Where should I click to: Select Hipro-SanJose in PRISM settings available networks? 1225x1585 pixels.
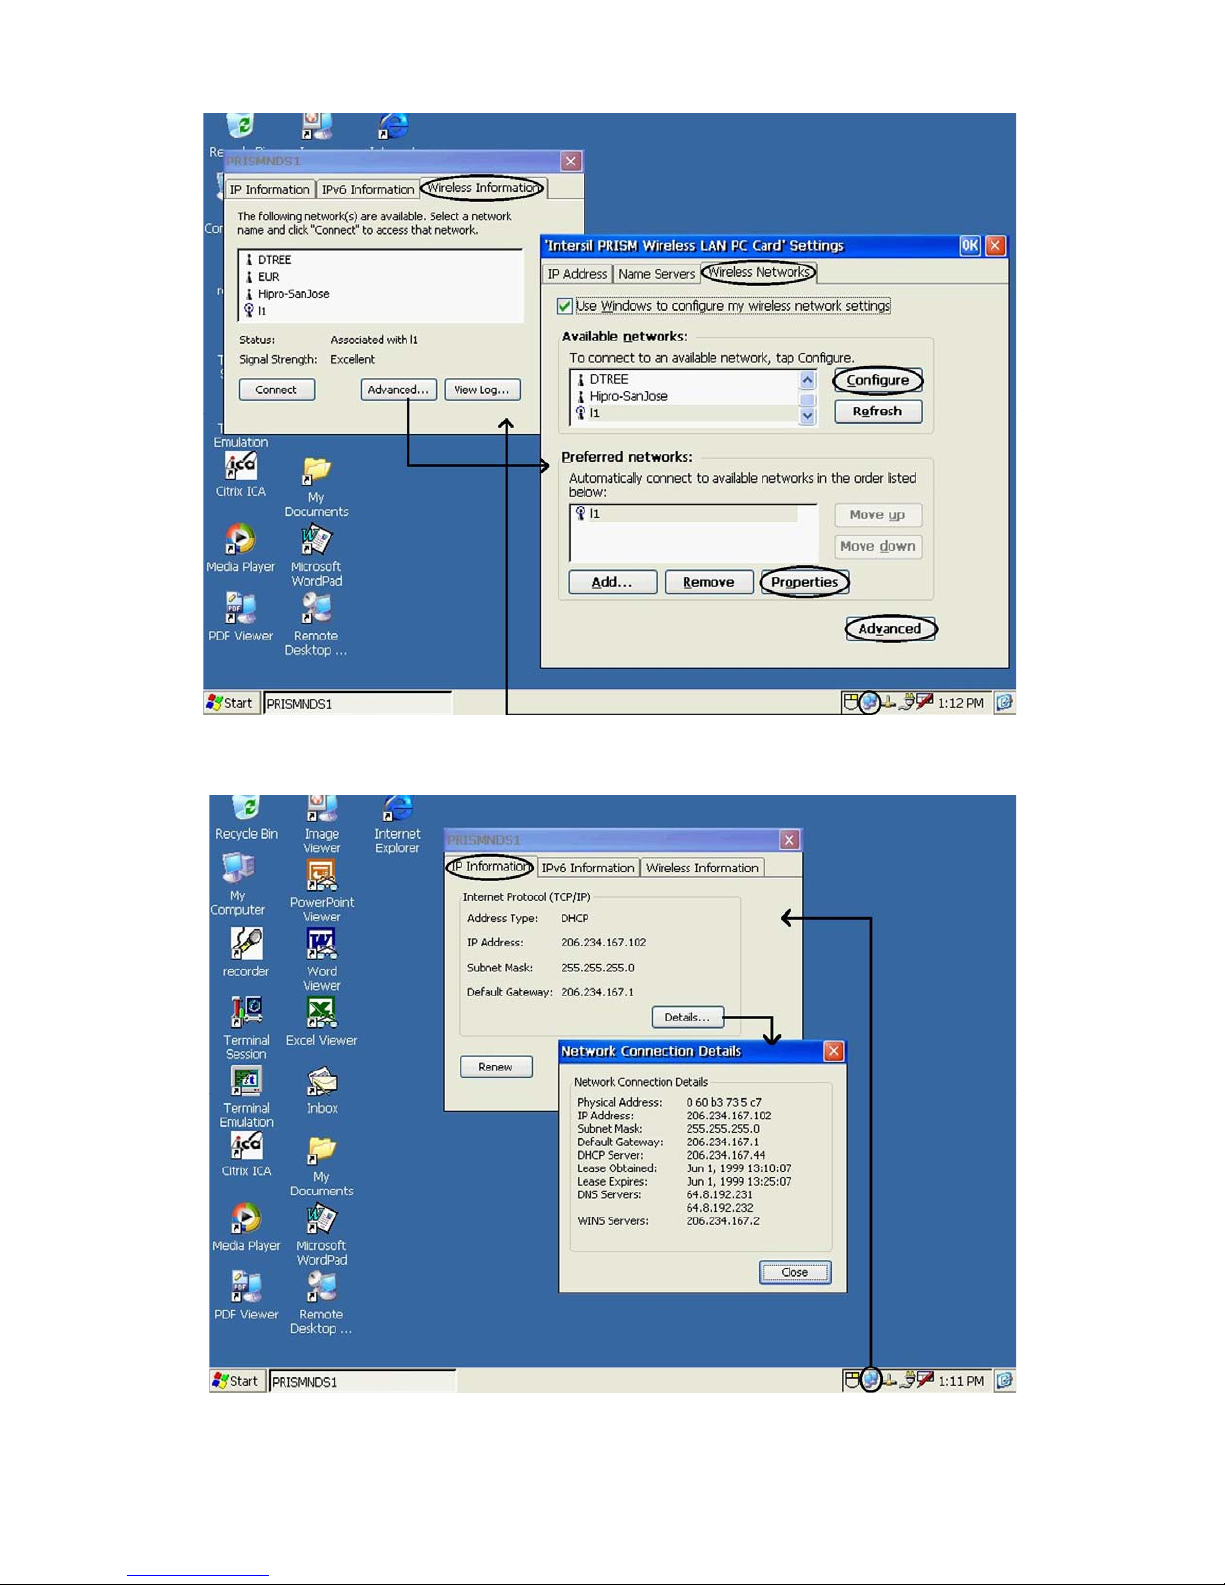(685, 396)
